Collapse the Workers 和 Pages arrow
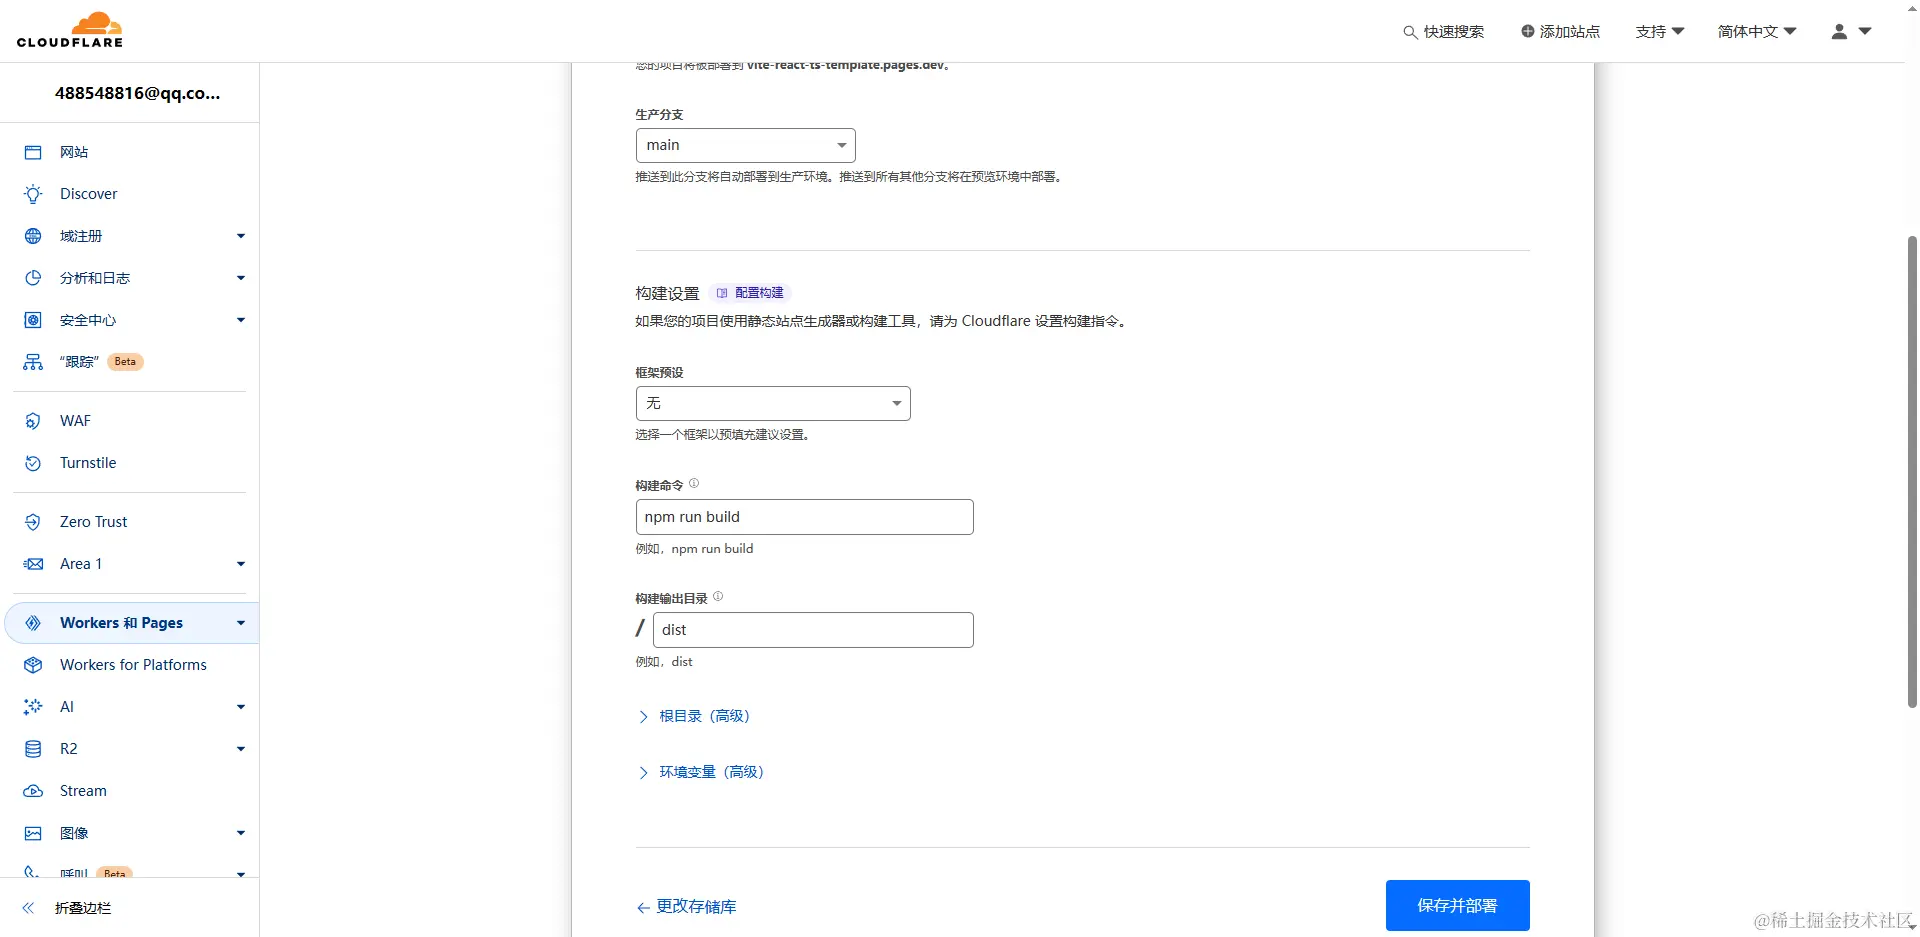 tap(240, 623)
